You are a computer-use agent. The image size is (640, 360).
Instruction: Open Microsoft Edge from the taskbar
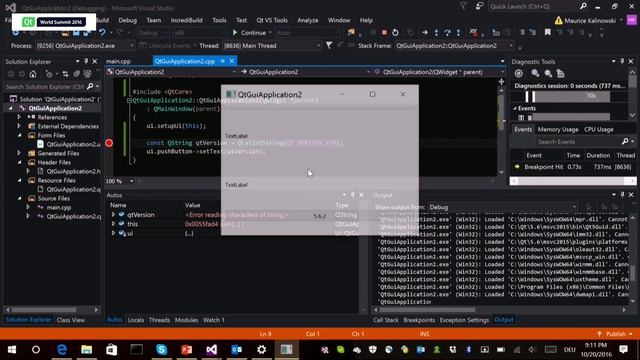point(62,350)
